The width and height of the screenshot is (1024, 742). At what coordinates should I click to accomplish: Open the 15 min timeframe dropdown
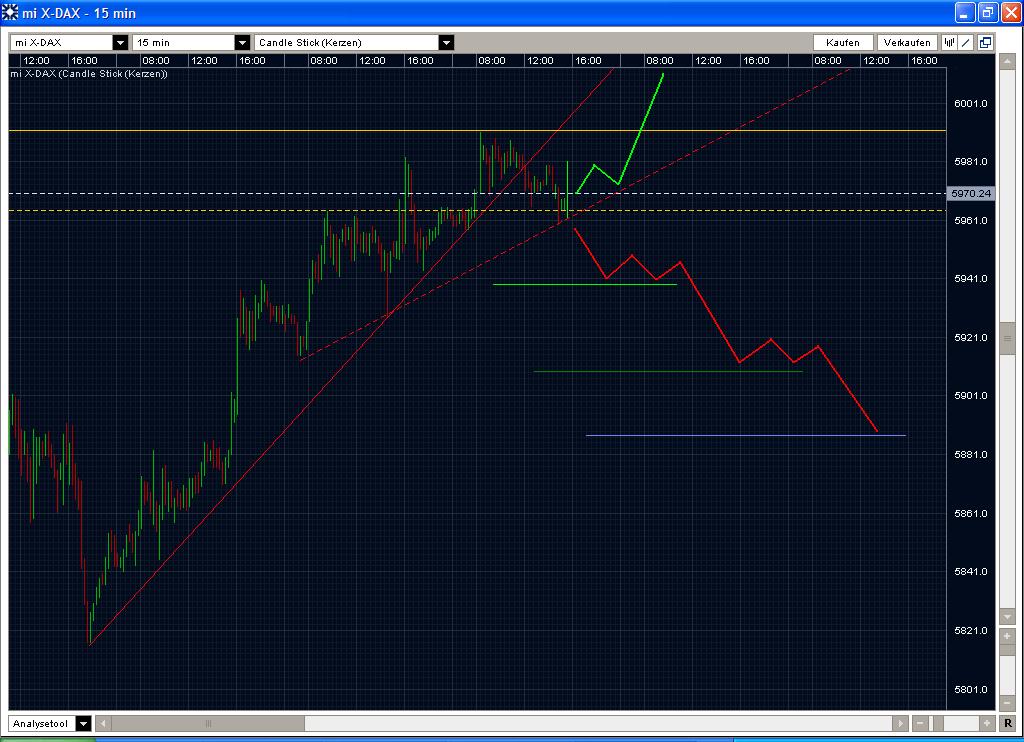click(x=241, y=43)
